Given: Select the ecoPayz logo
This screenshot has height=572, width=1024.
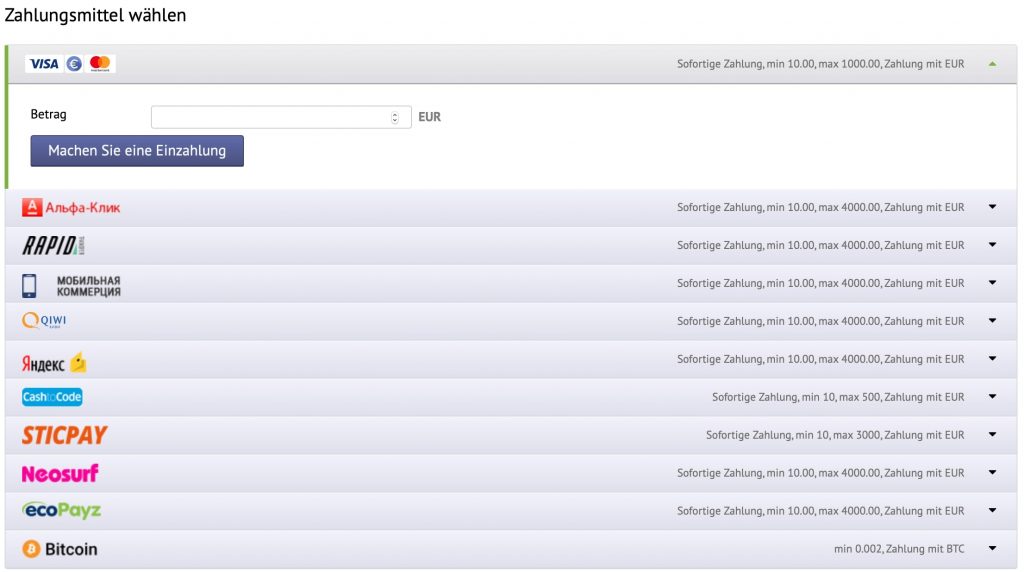Looking at the screenshot, I should click(61, 511).
